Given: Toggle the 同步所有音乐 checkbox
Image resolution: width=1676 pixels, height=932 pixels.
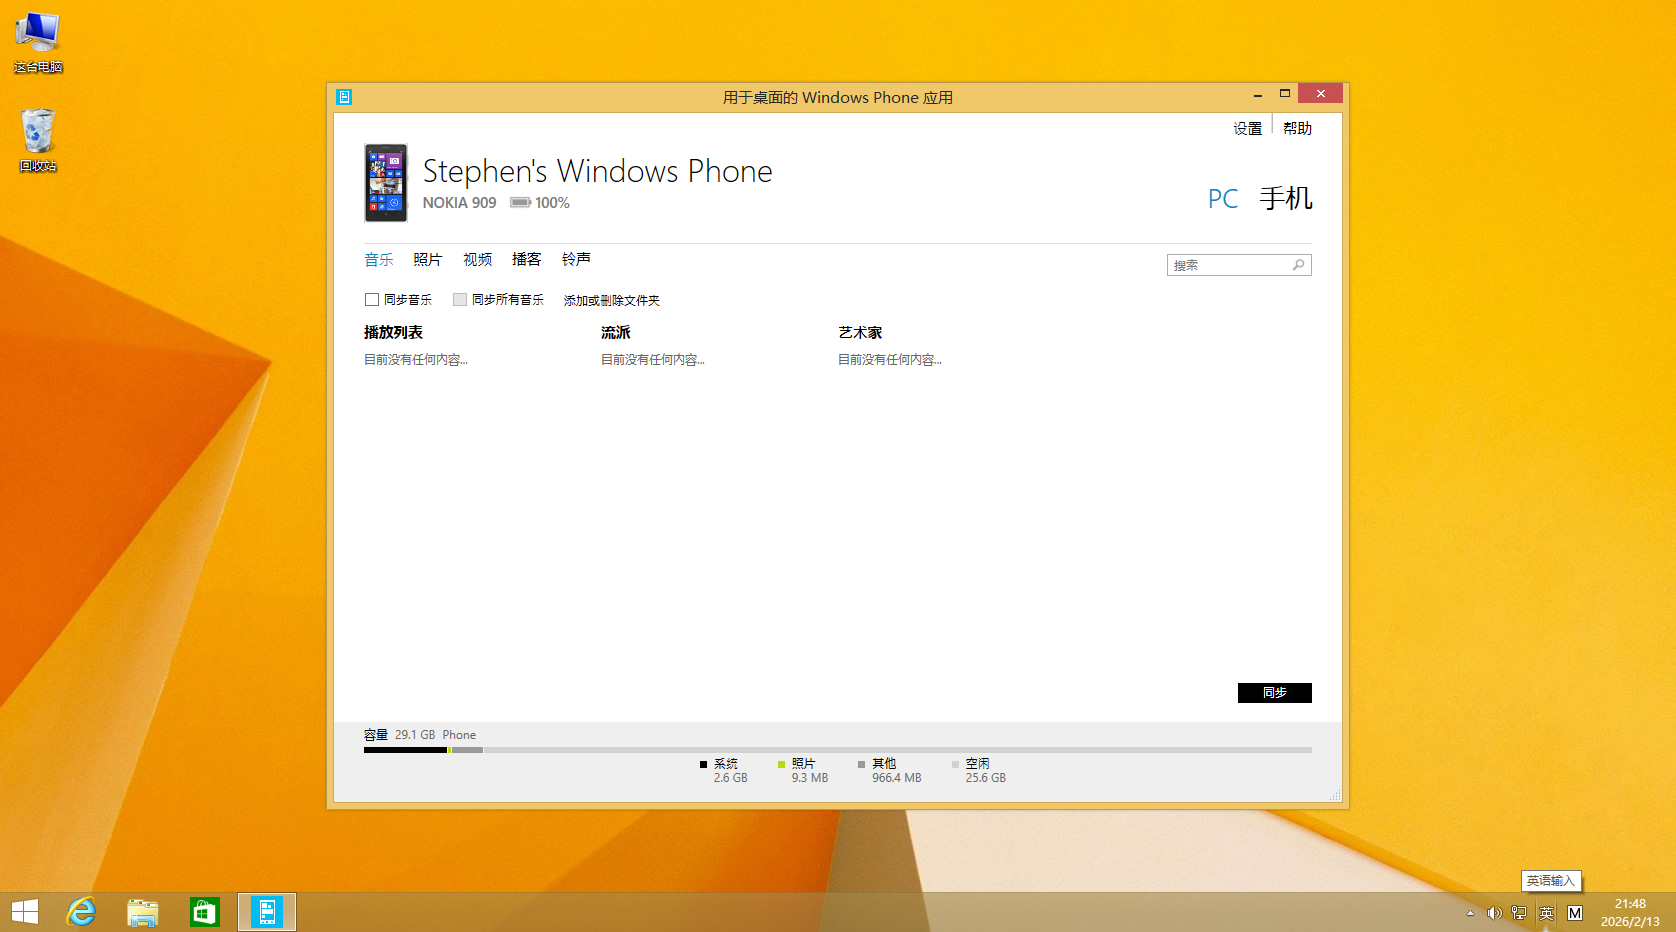Looking at the screenshot, I should [460, 300].
